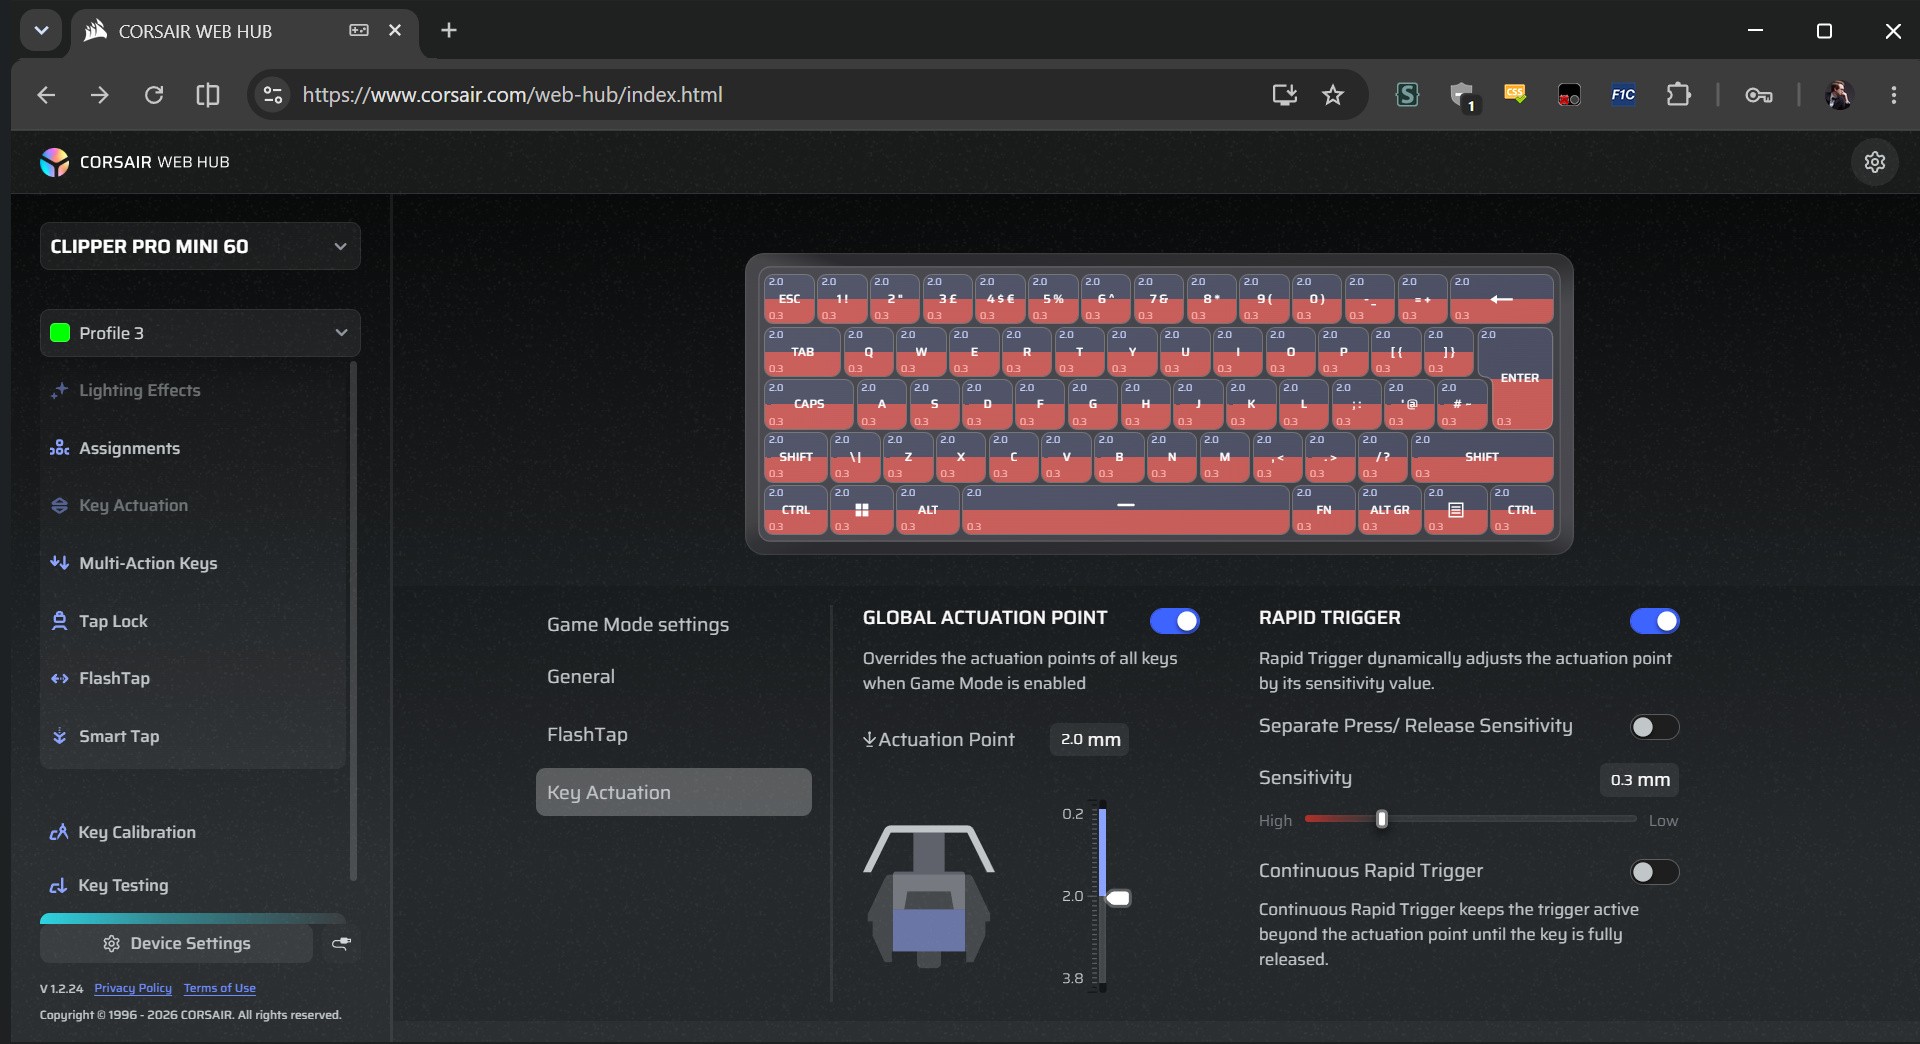The image size is (1920, 1044).
Task: Click the Sensitivity 0.3 mm field
Action: 1639,780
